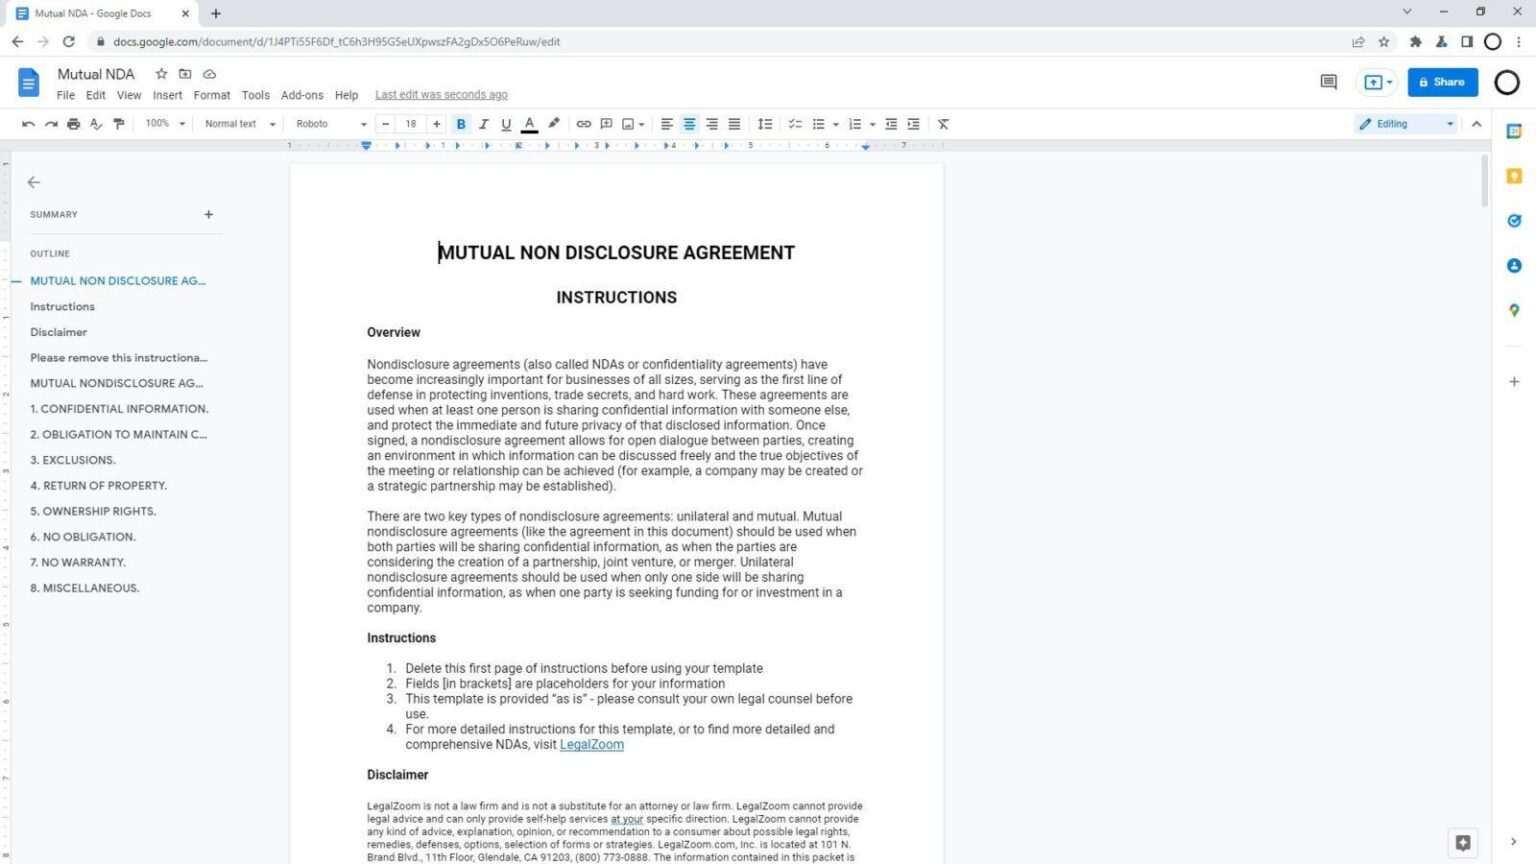The height and width of the screenshot is (864, 1536).
Task: Open Google Calendar from the side panel
Action: [1514, 130]
